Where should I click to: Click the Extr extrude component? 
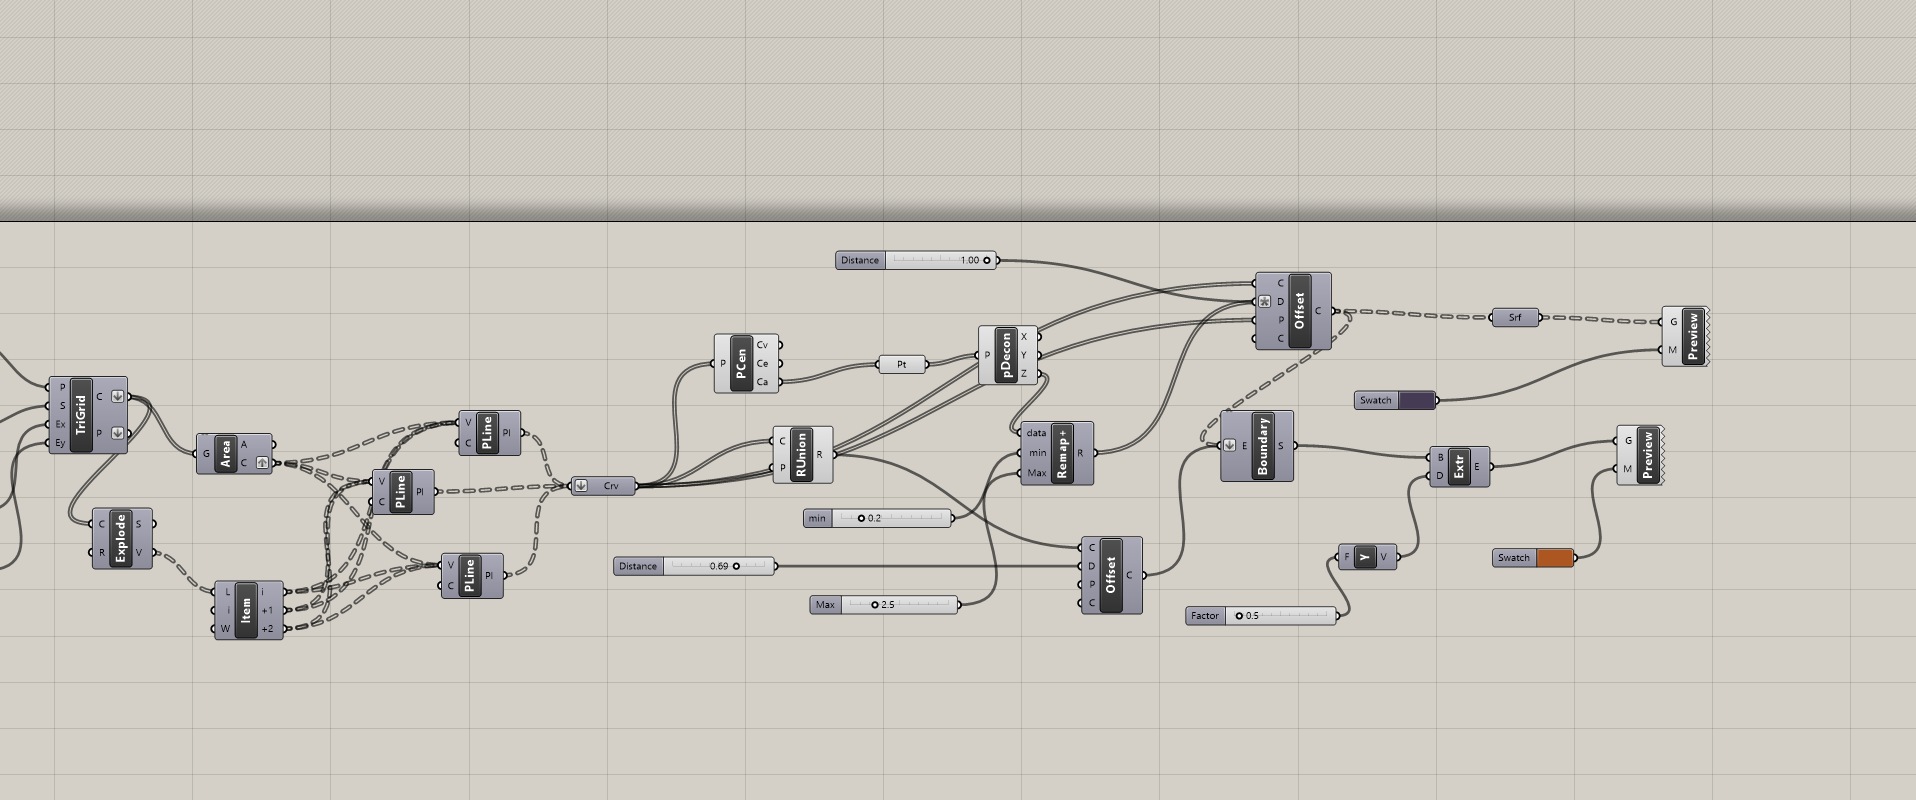[x=1459, y=467]
